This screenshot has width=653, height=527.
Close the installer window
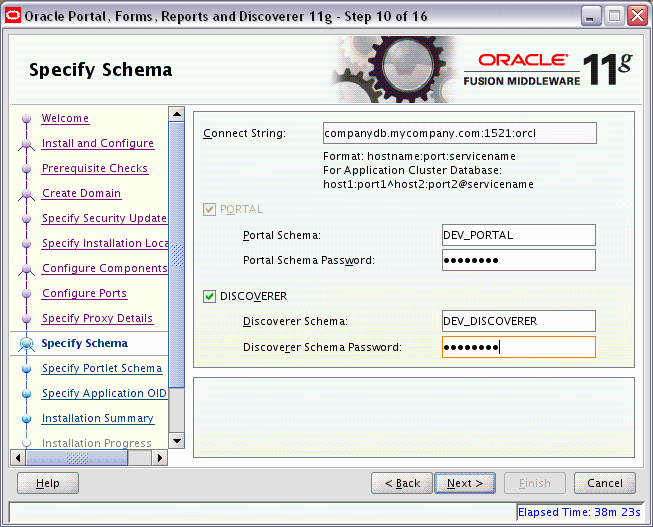click(x=638, y=17)
